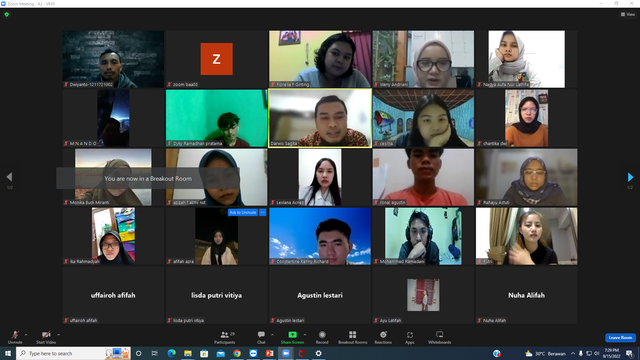Screen dimensions: 640x360
Task: Open File Explorer from the taskbar
Action: pyautogui.click(x=188, y=353)
